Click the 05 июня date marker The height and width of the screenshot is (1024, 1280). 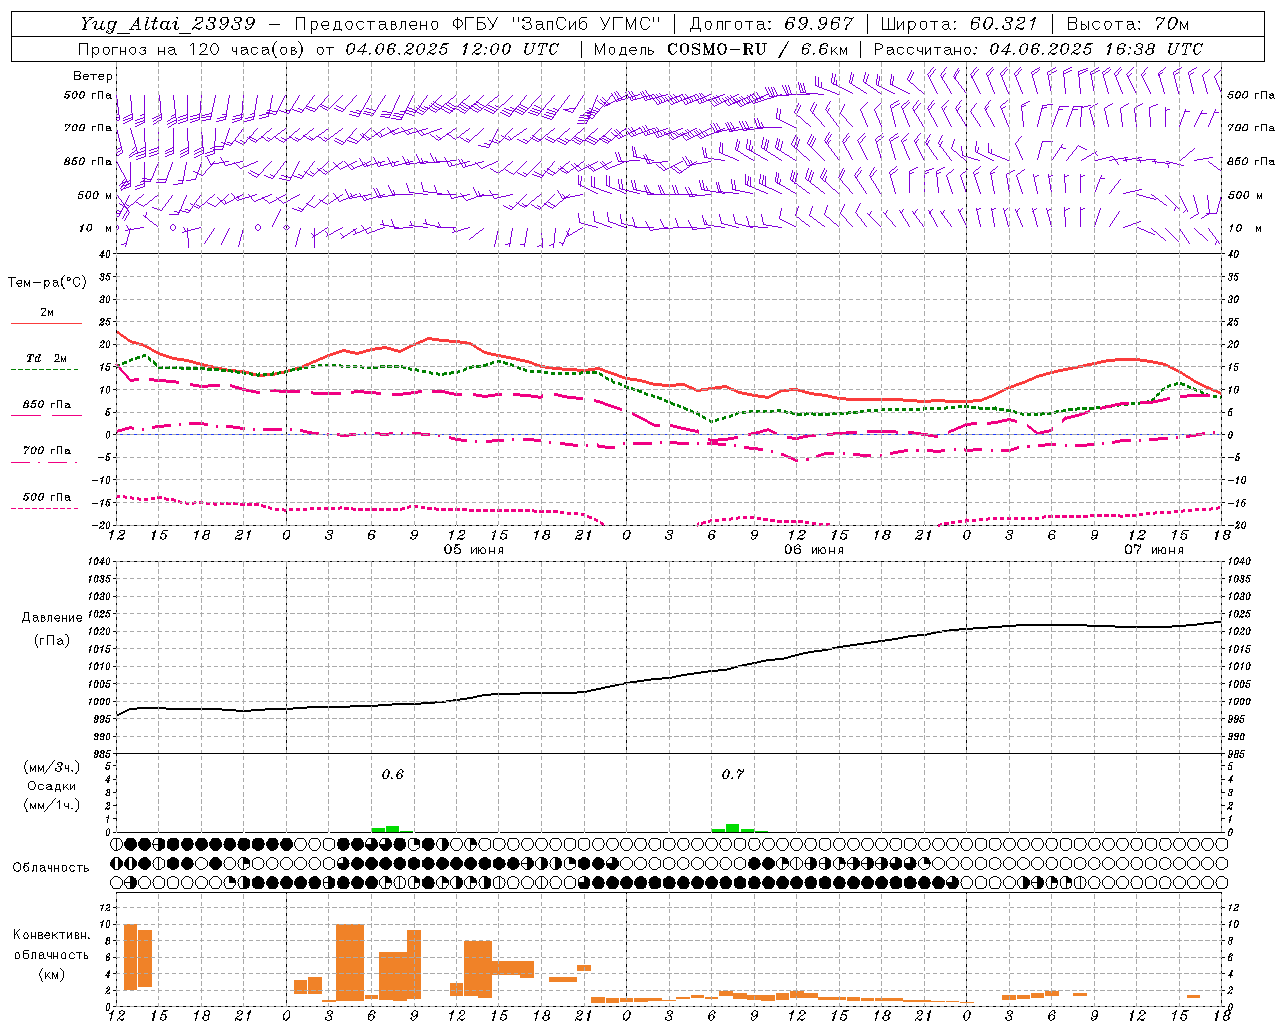[x=474, y=550]
